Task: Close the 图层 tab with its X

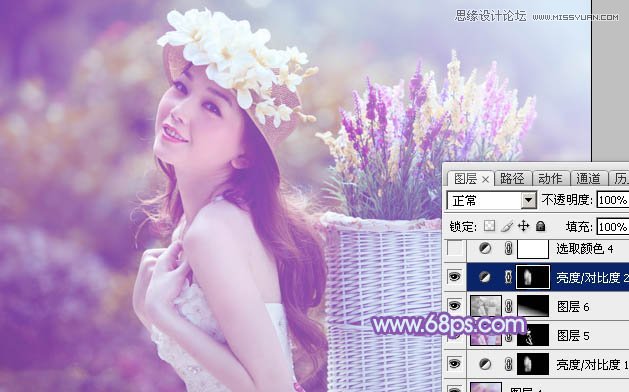Action: (x=485, y=180)
